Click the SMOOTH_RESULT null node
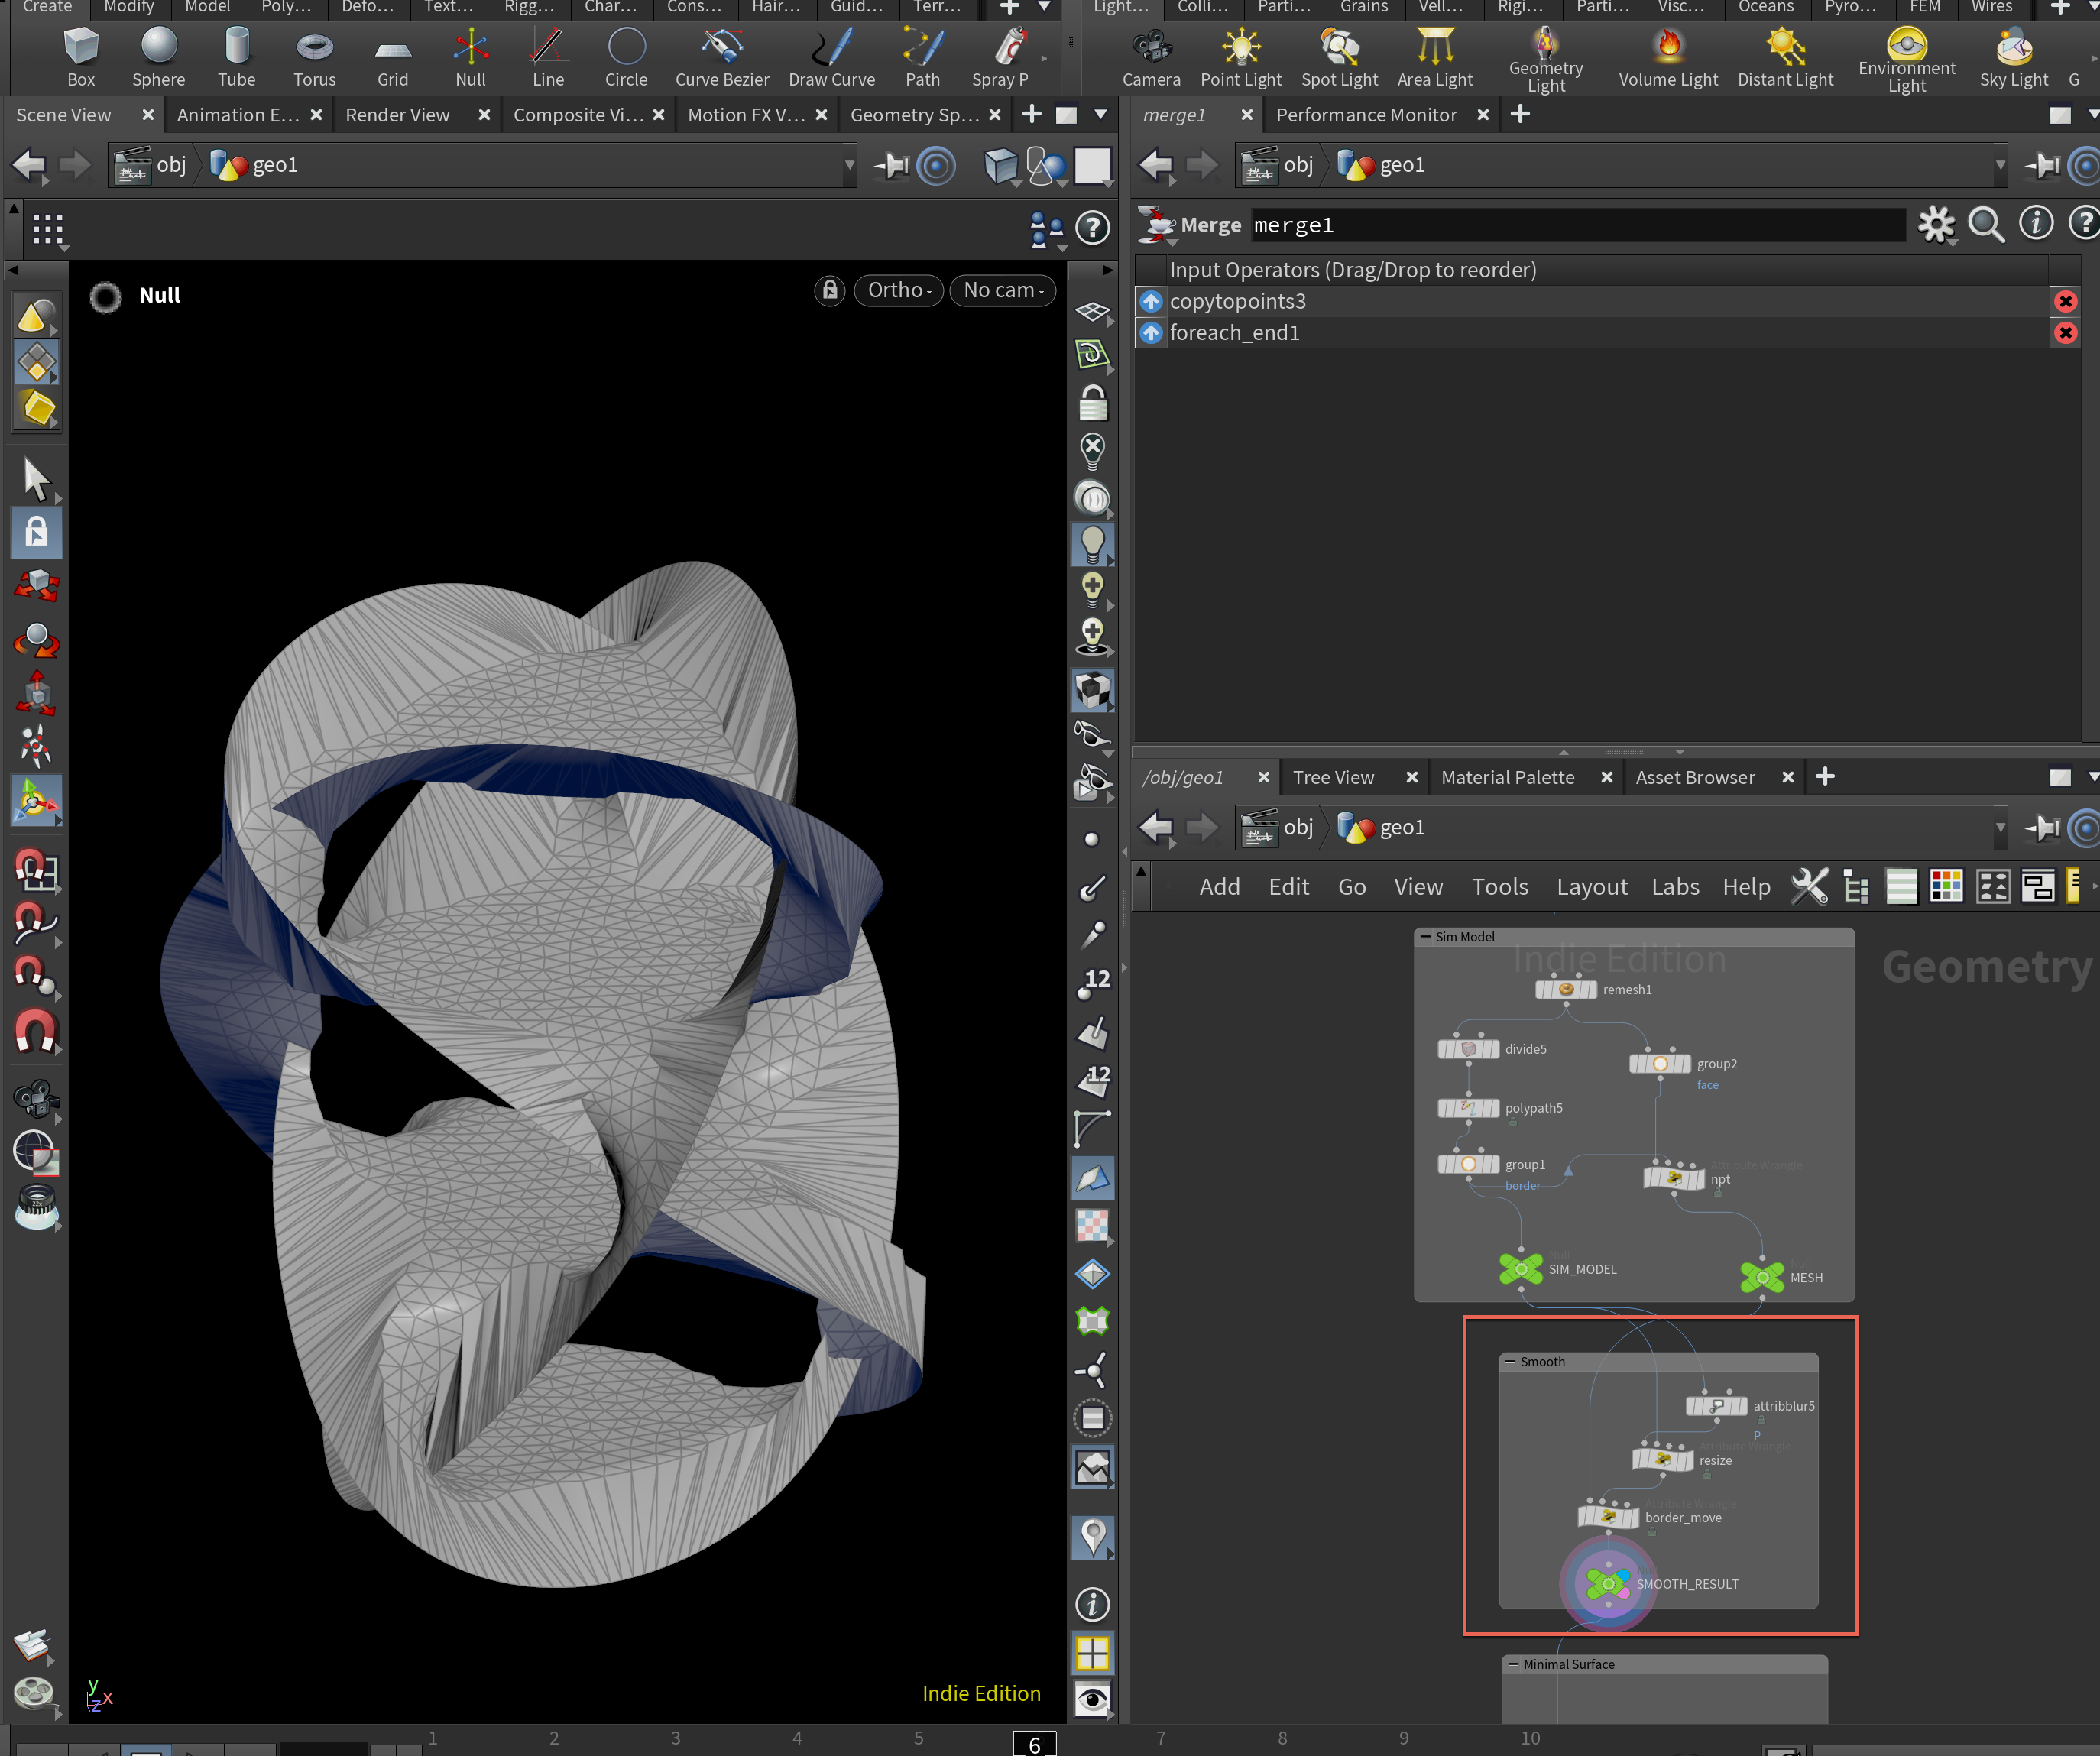 [1607, 1583]
